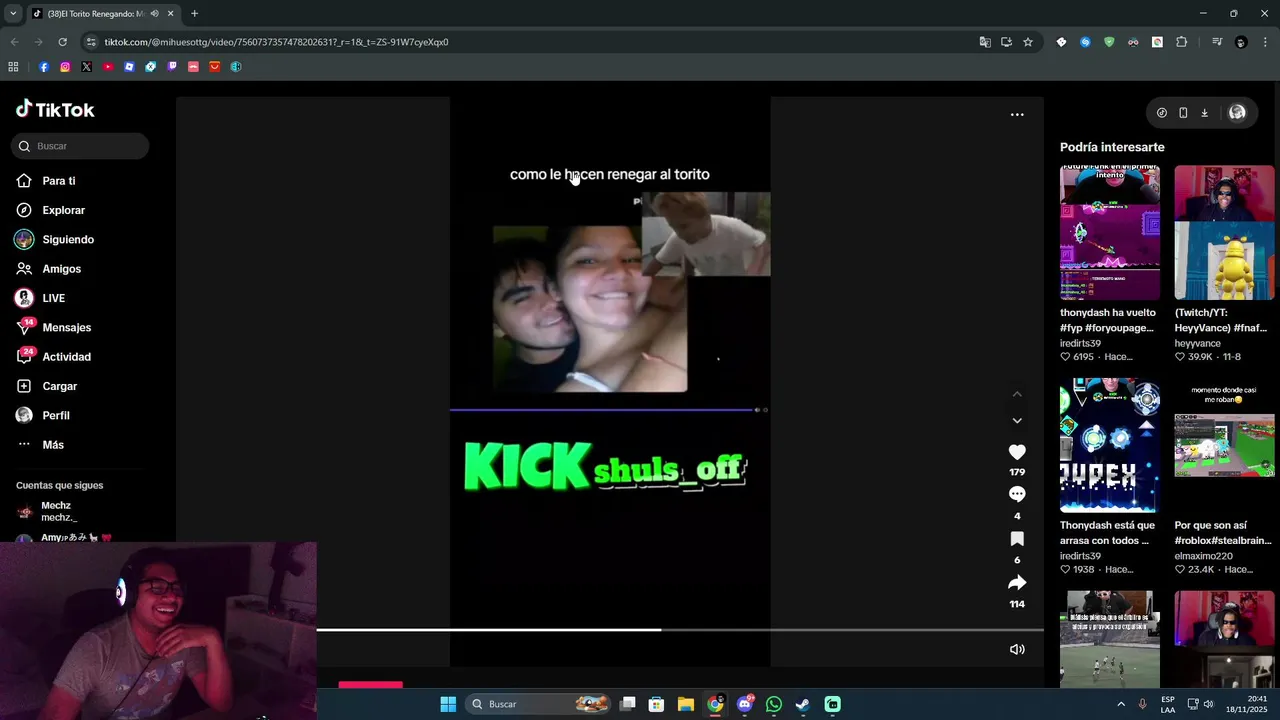Screen dimensions: 1280x720
Task: Open a new Chrome tab
Action: pyautogui.click(x=194, y=14)
